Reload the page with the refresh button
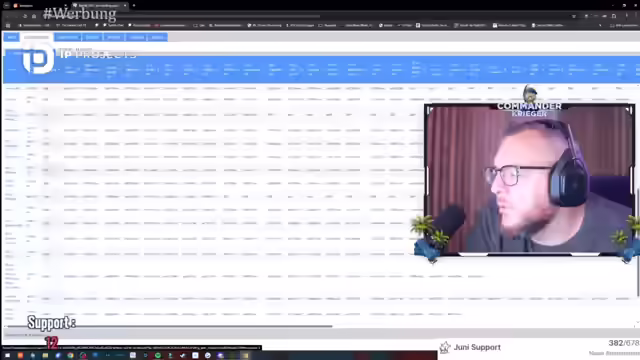640x360 pixels. (x=25, y=16)
